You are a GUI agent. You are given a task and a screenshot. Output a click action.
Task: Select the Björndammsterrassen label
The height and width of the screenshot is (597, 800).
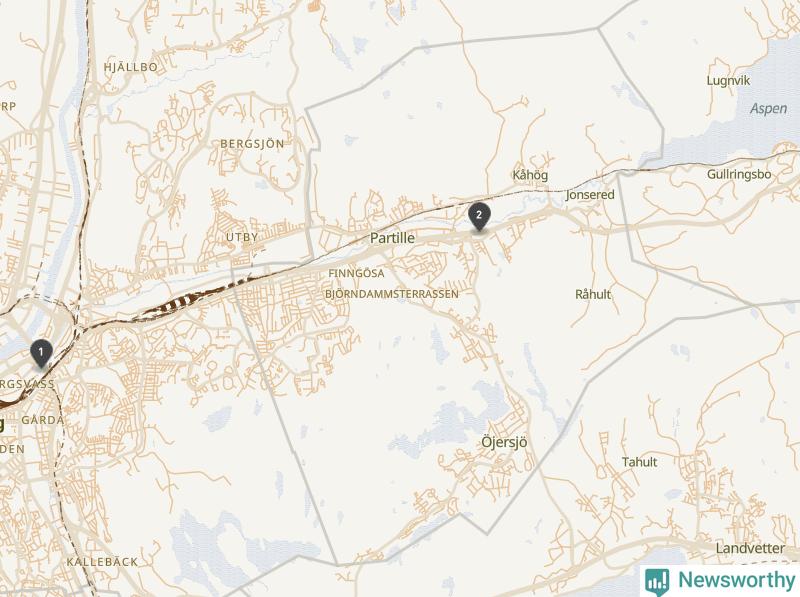click(392, 294)
